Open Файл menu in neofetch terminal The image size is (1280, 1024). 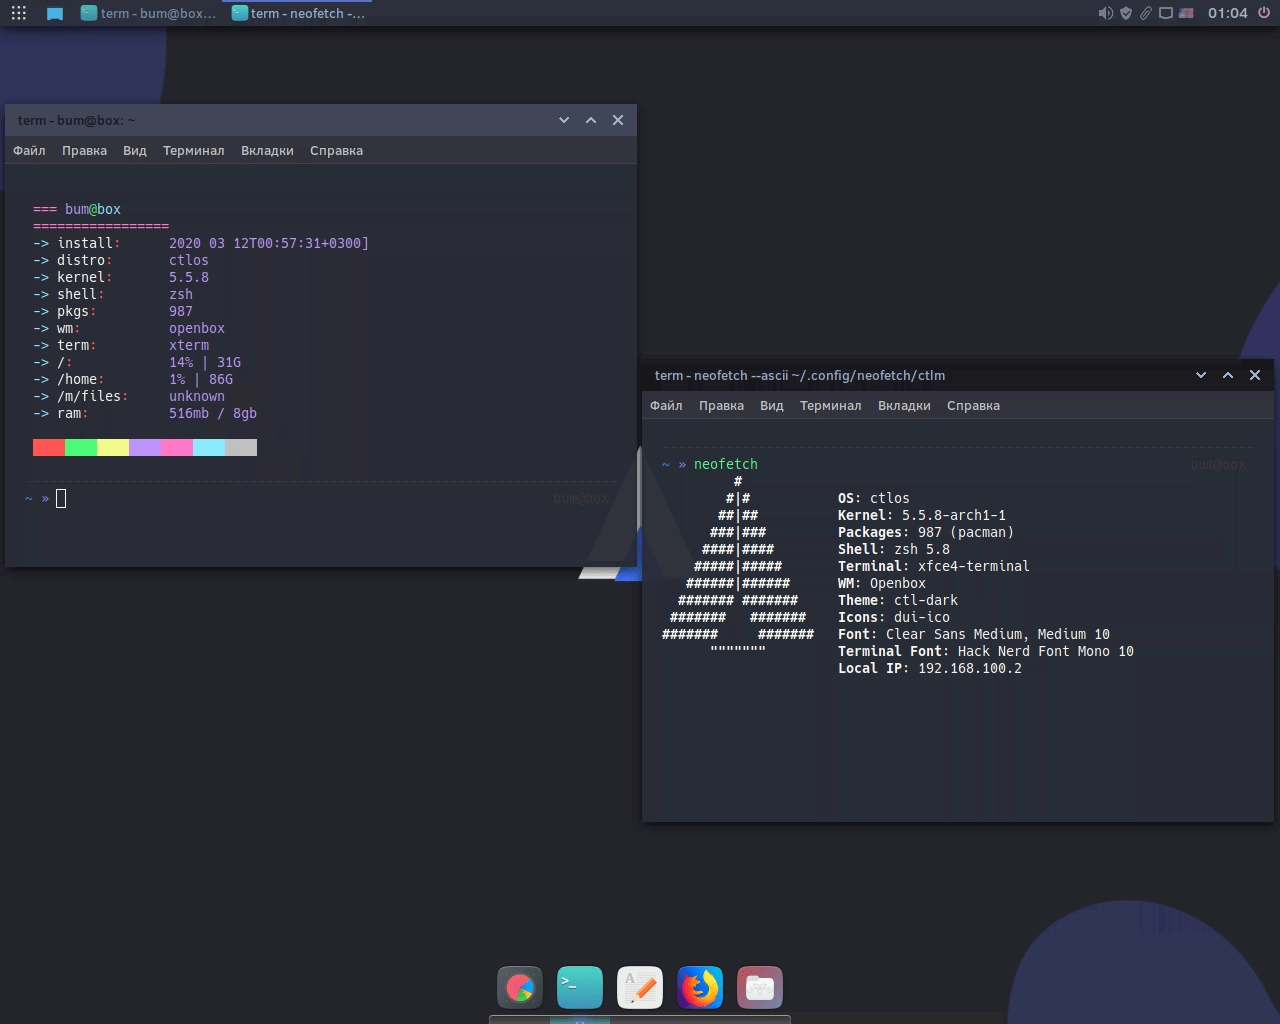[x=666, y=405]
